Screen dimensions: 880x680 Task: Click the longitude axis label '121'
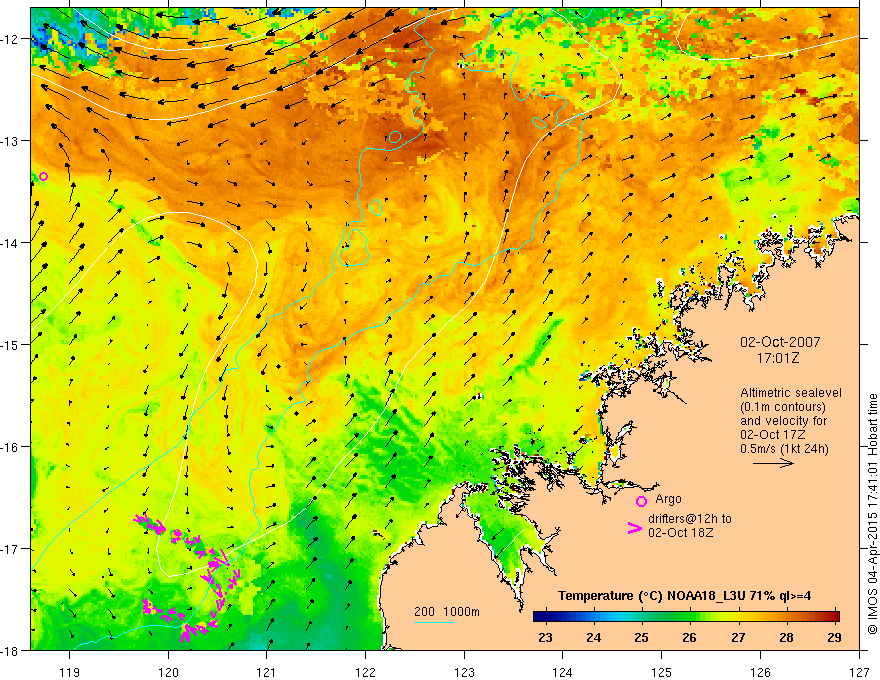coord(267,672)
